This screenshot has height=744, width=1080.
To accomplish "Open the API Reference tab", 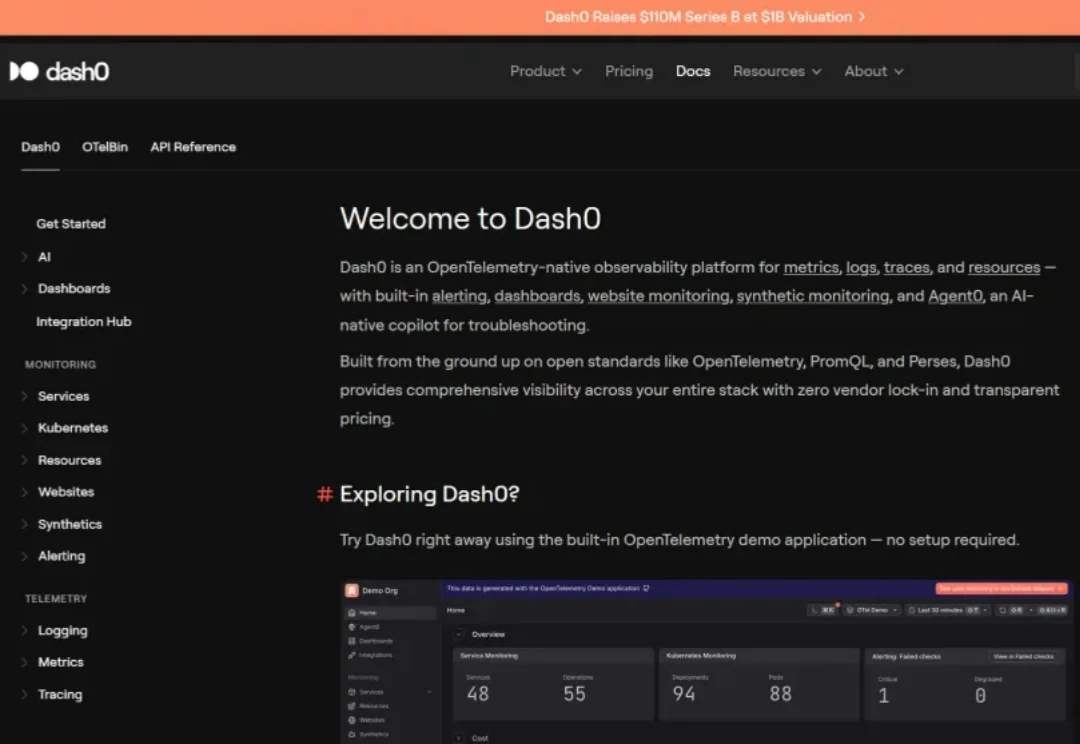I will [x=192, y=146].
